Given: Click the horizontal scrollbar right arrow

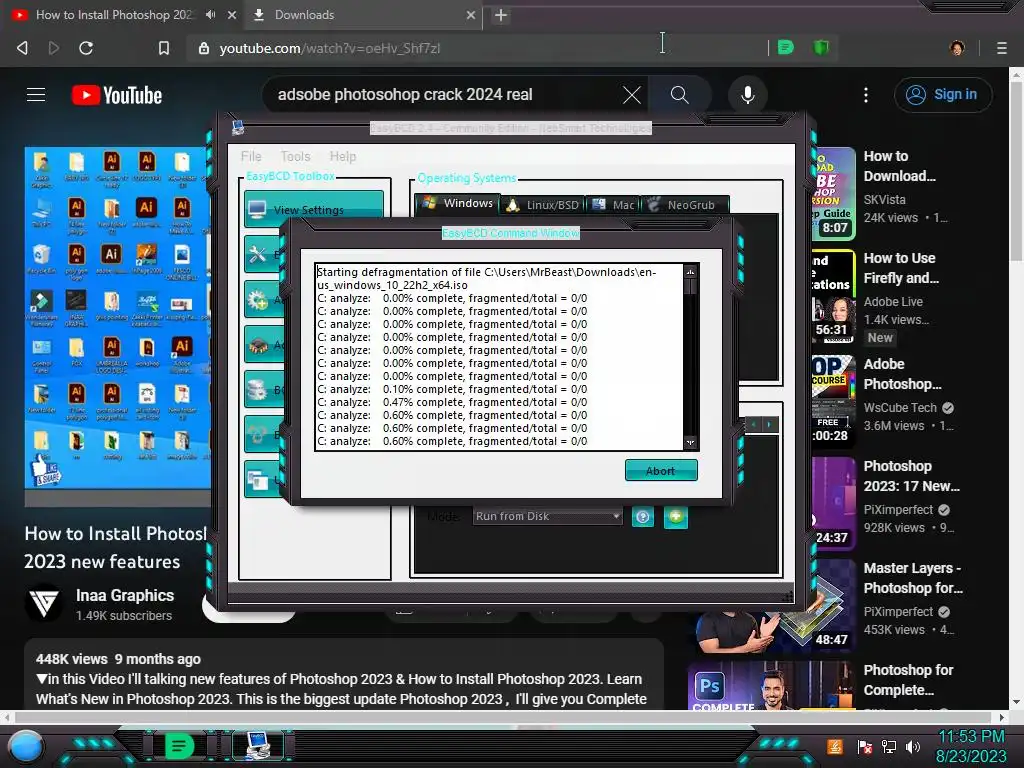Looking at the screenshot, I should click(1001, 717).
